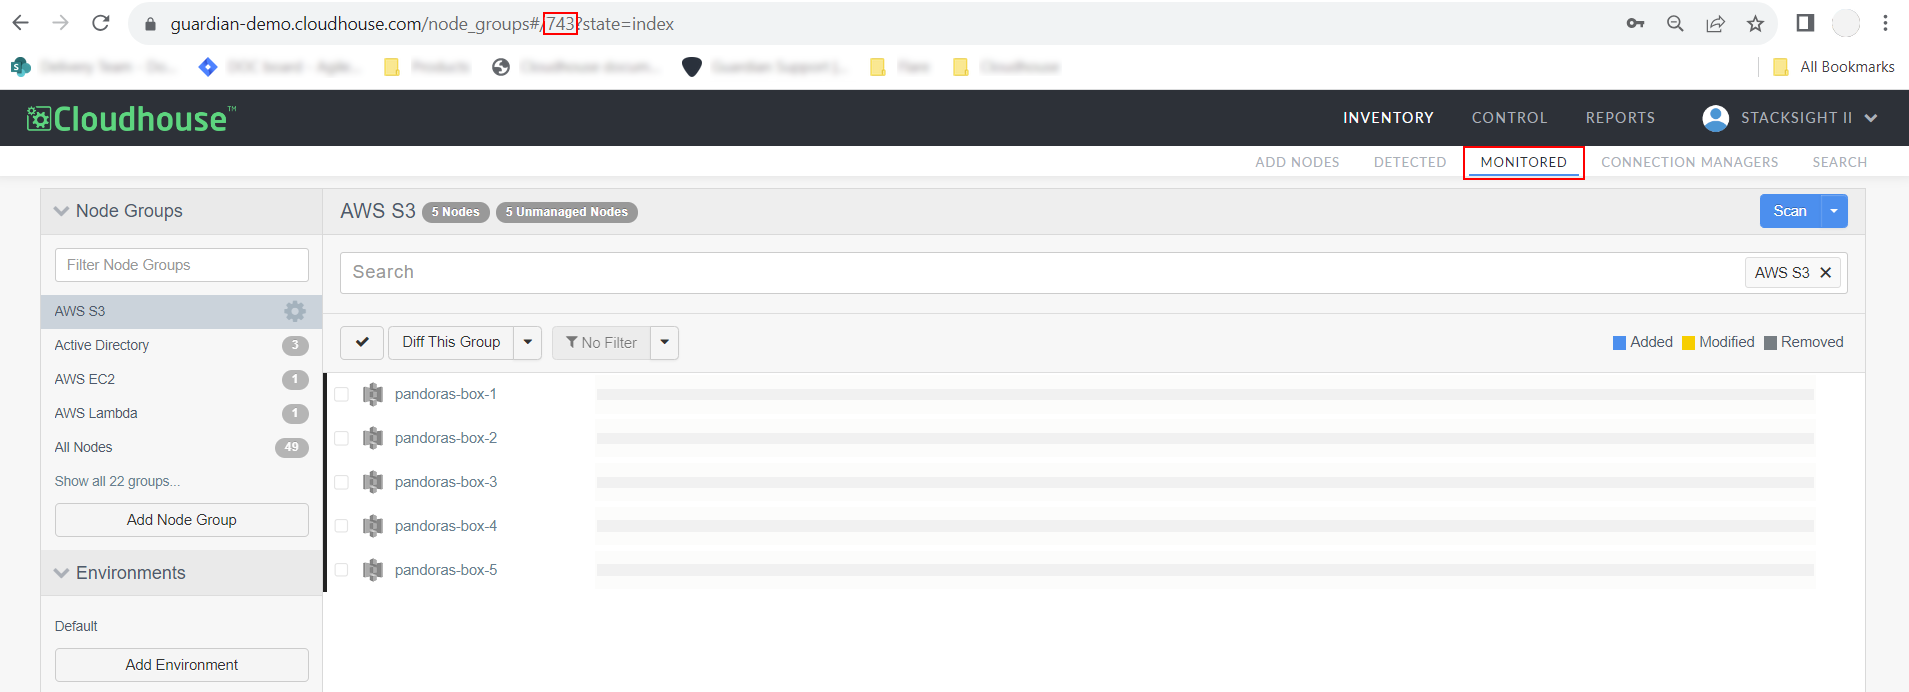Click the node icon for pandoras-box-4
Image resolution: width=1909 pixels, height=692 pixels.
tap(373, 526)
